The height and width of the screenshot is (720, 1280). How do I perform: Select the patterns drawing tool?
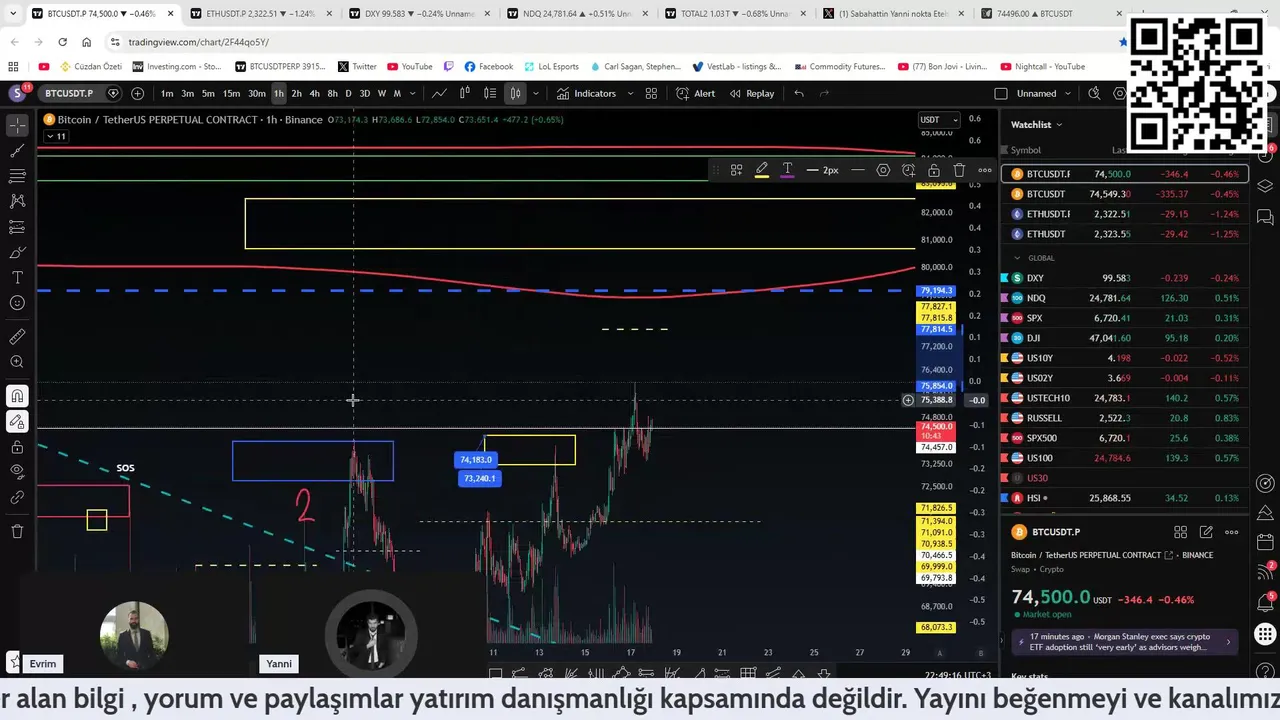[x=17, y=201]
